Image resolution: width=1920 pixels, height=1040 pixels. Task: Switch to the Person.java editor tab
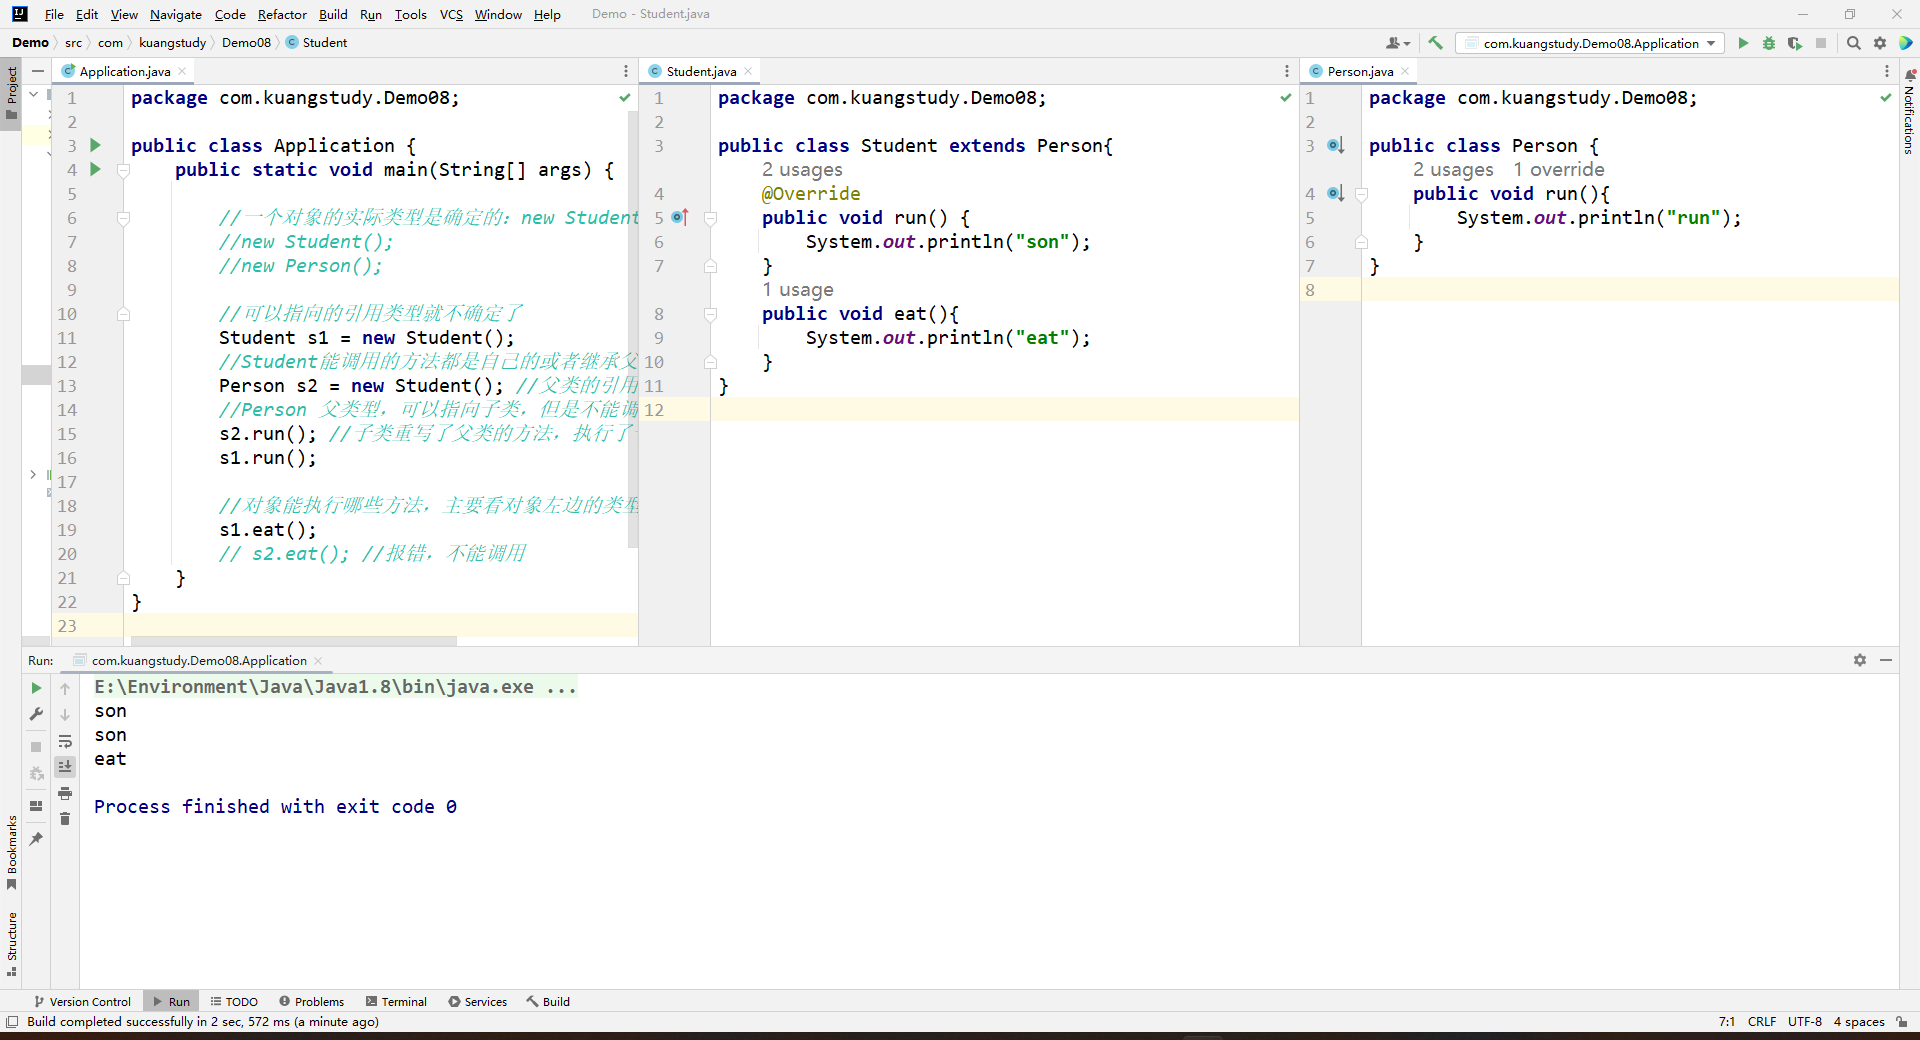click(x=1359, y=71)
